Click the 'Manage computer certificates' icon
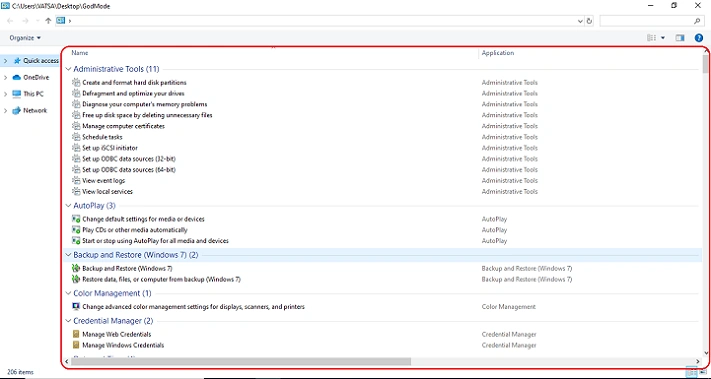The image size is (711, 379). [76, 126]
